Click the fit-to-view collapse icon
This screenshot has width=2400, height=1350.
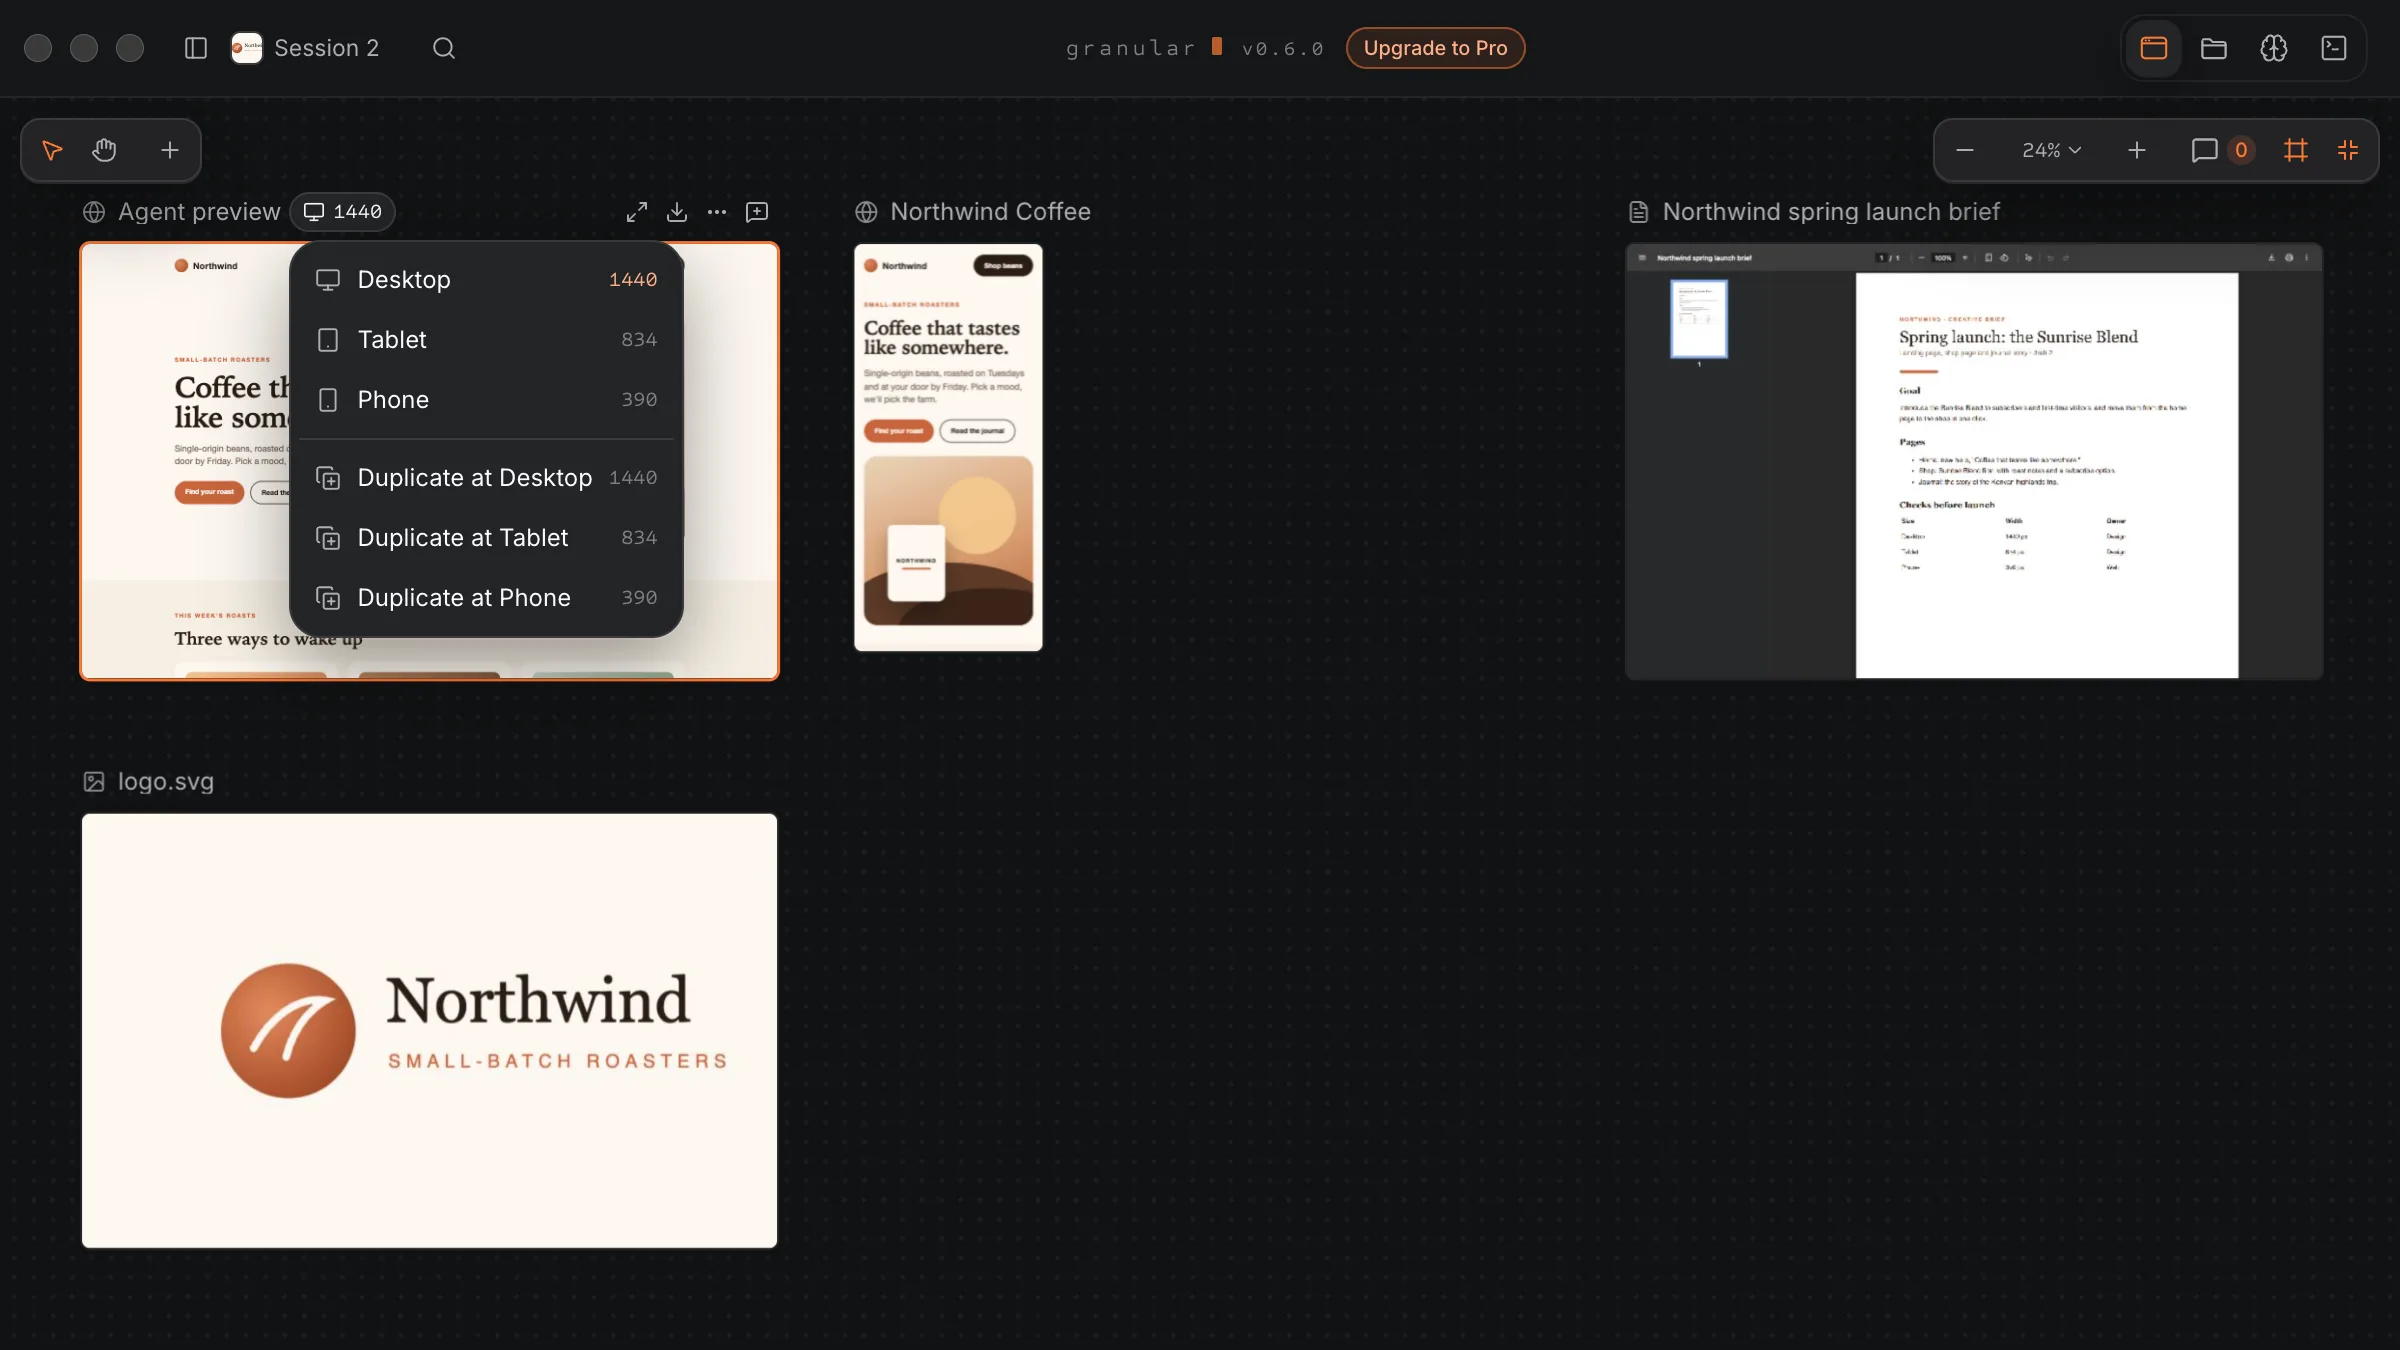2348,150
